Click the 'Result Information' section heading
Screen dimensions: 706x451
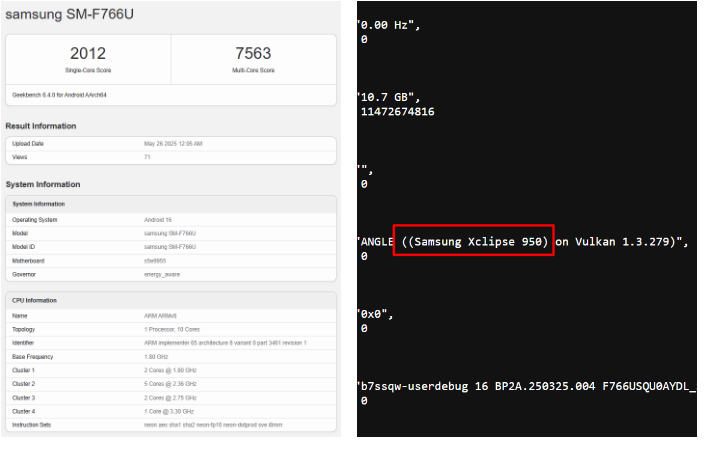point(41,126)
